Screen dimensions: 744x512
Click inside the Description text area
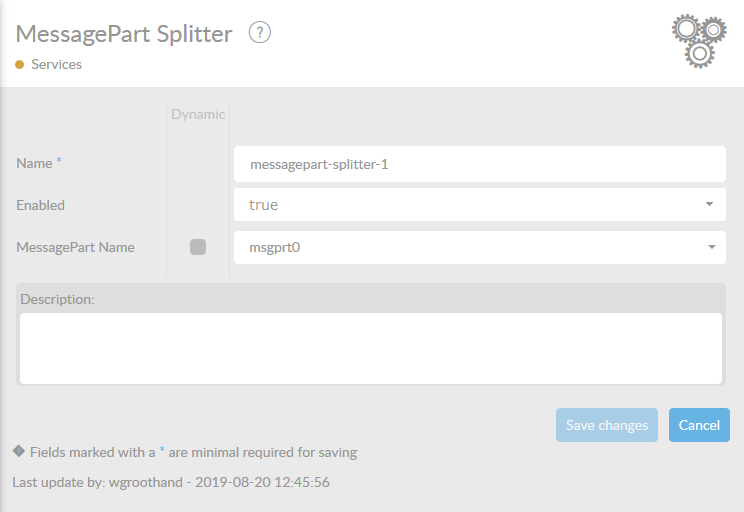click(x=370, y=347)
